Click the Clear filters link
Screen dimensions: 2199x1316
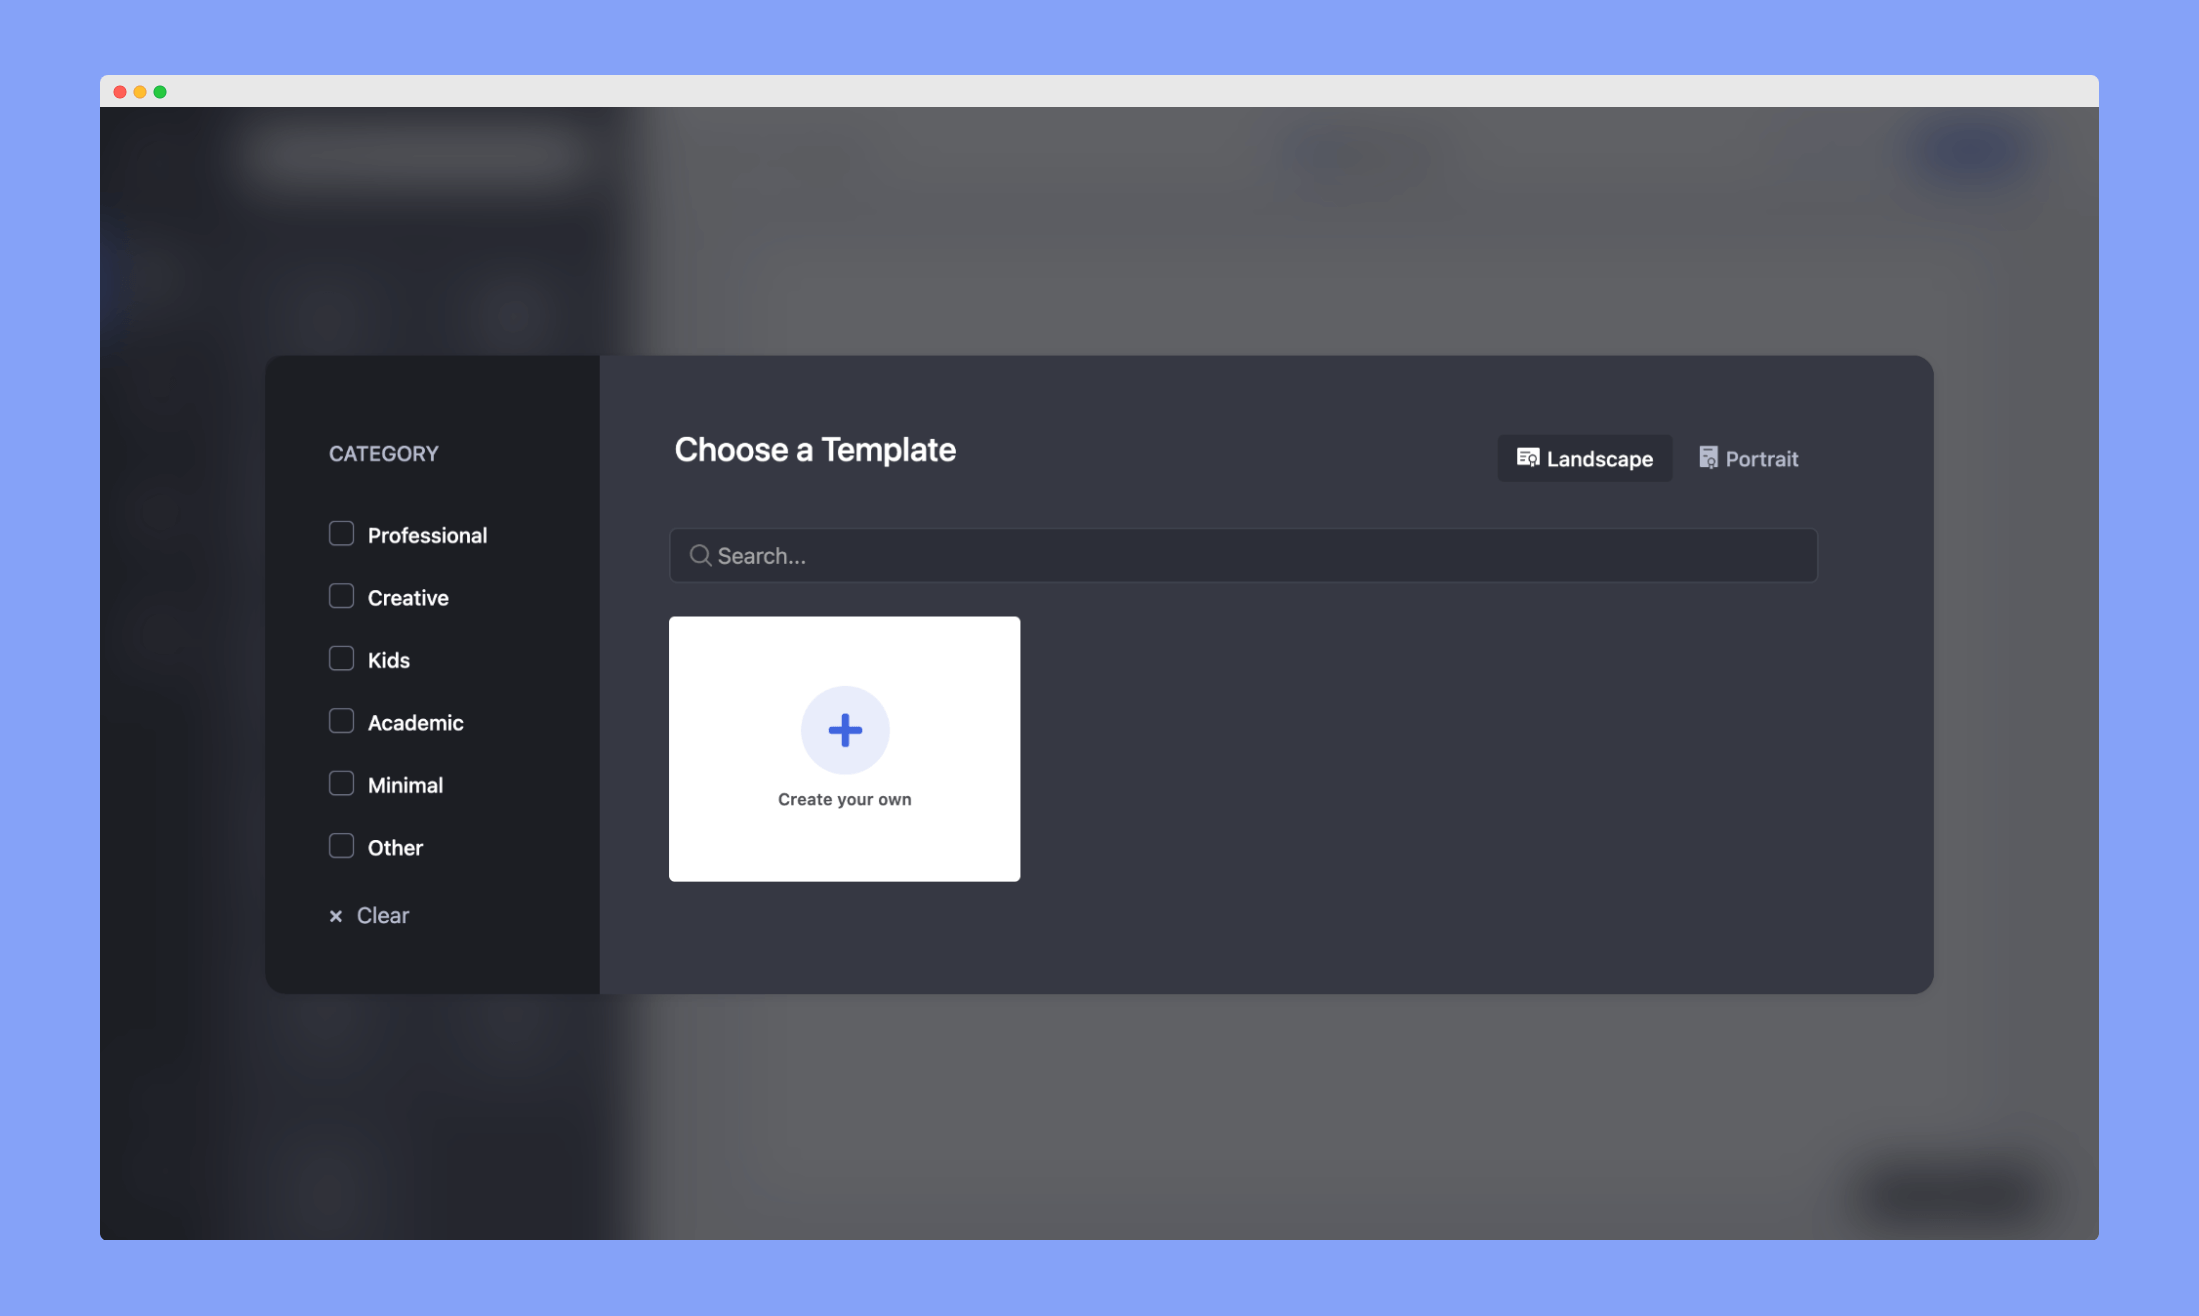(x=382, y=915)
